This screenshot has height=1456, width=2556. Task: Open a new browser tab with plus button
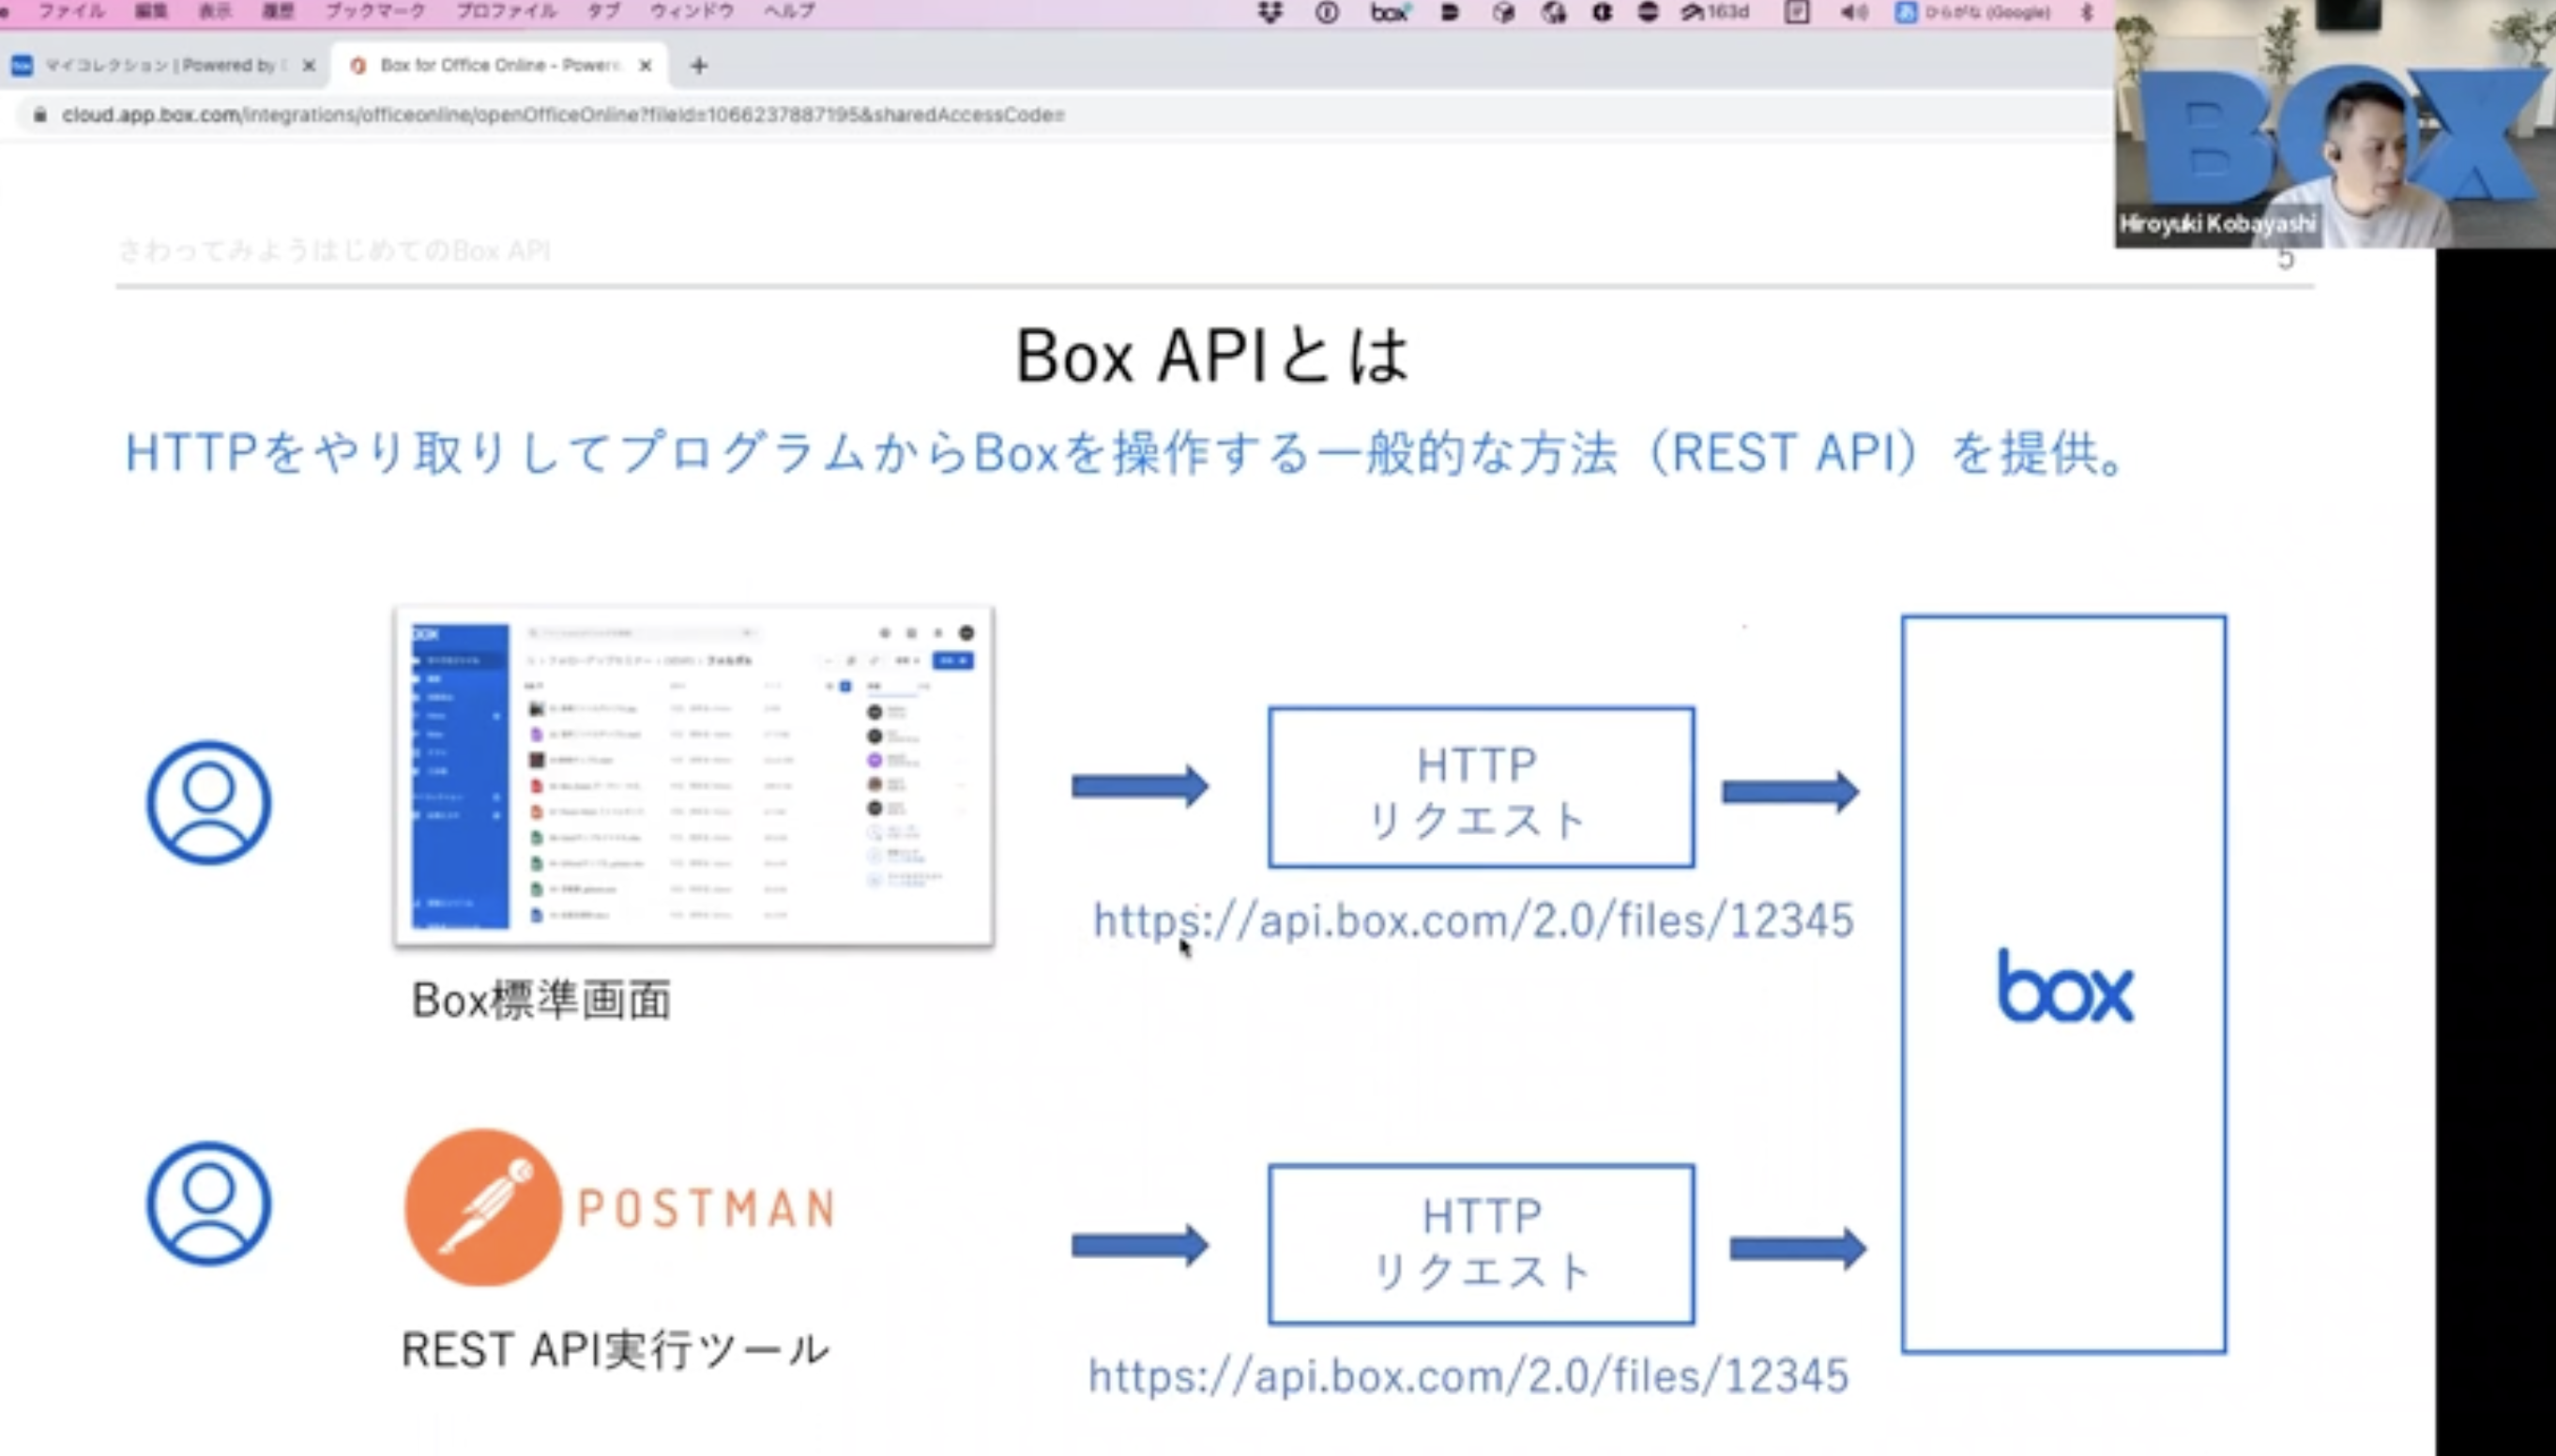(x=699, y=66)
